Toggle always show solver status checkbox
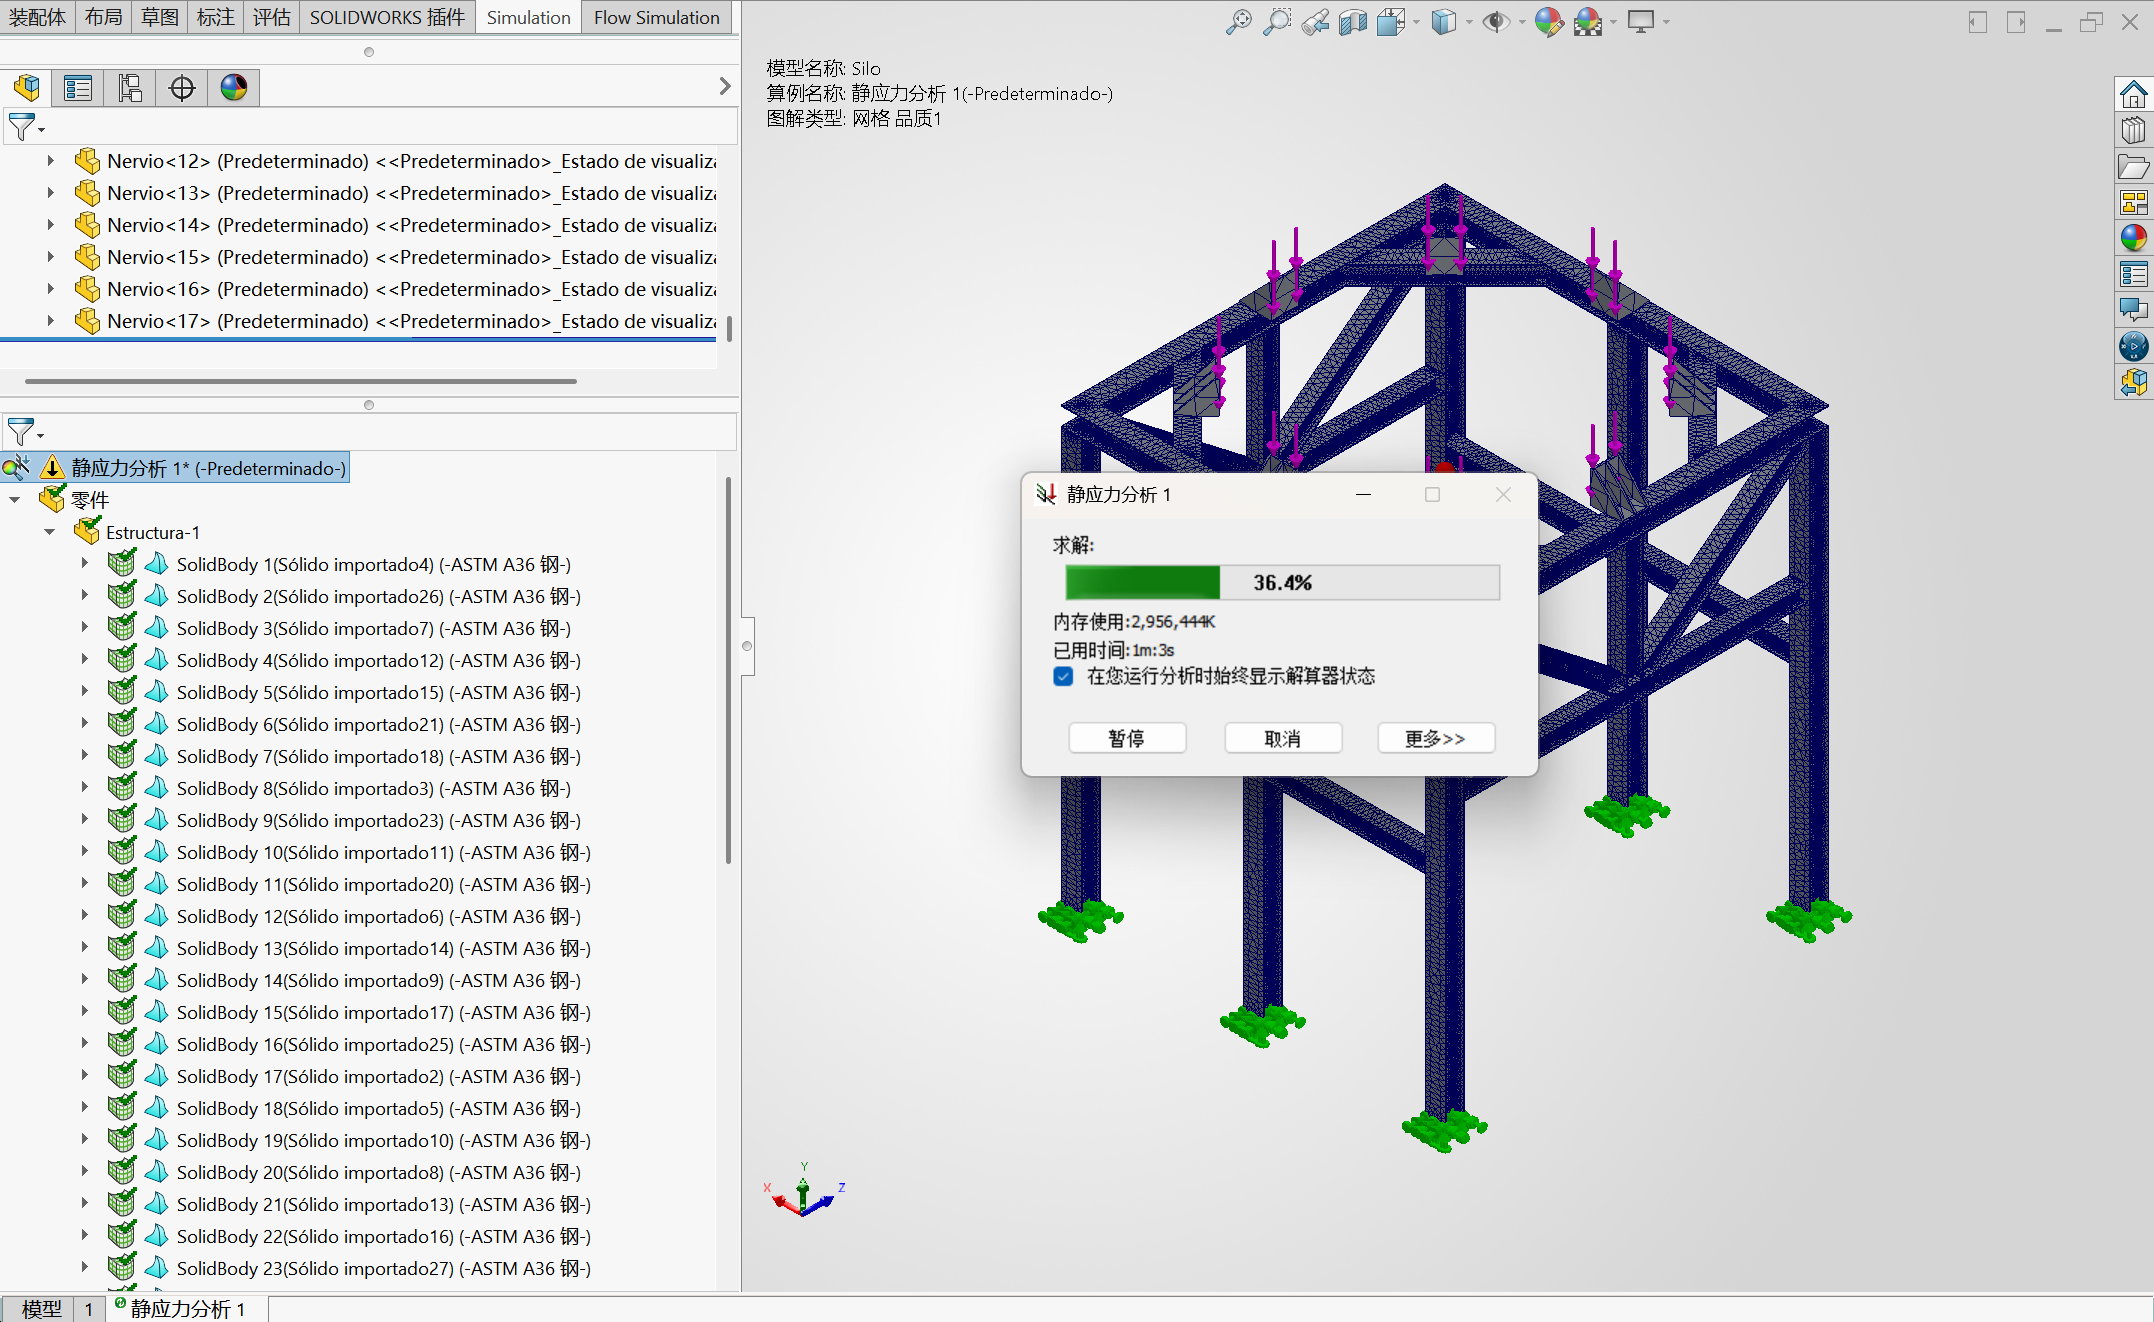This screenshot has height=1322, width=2154. tap(1063, 676)
